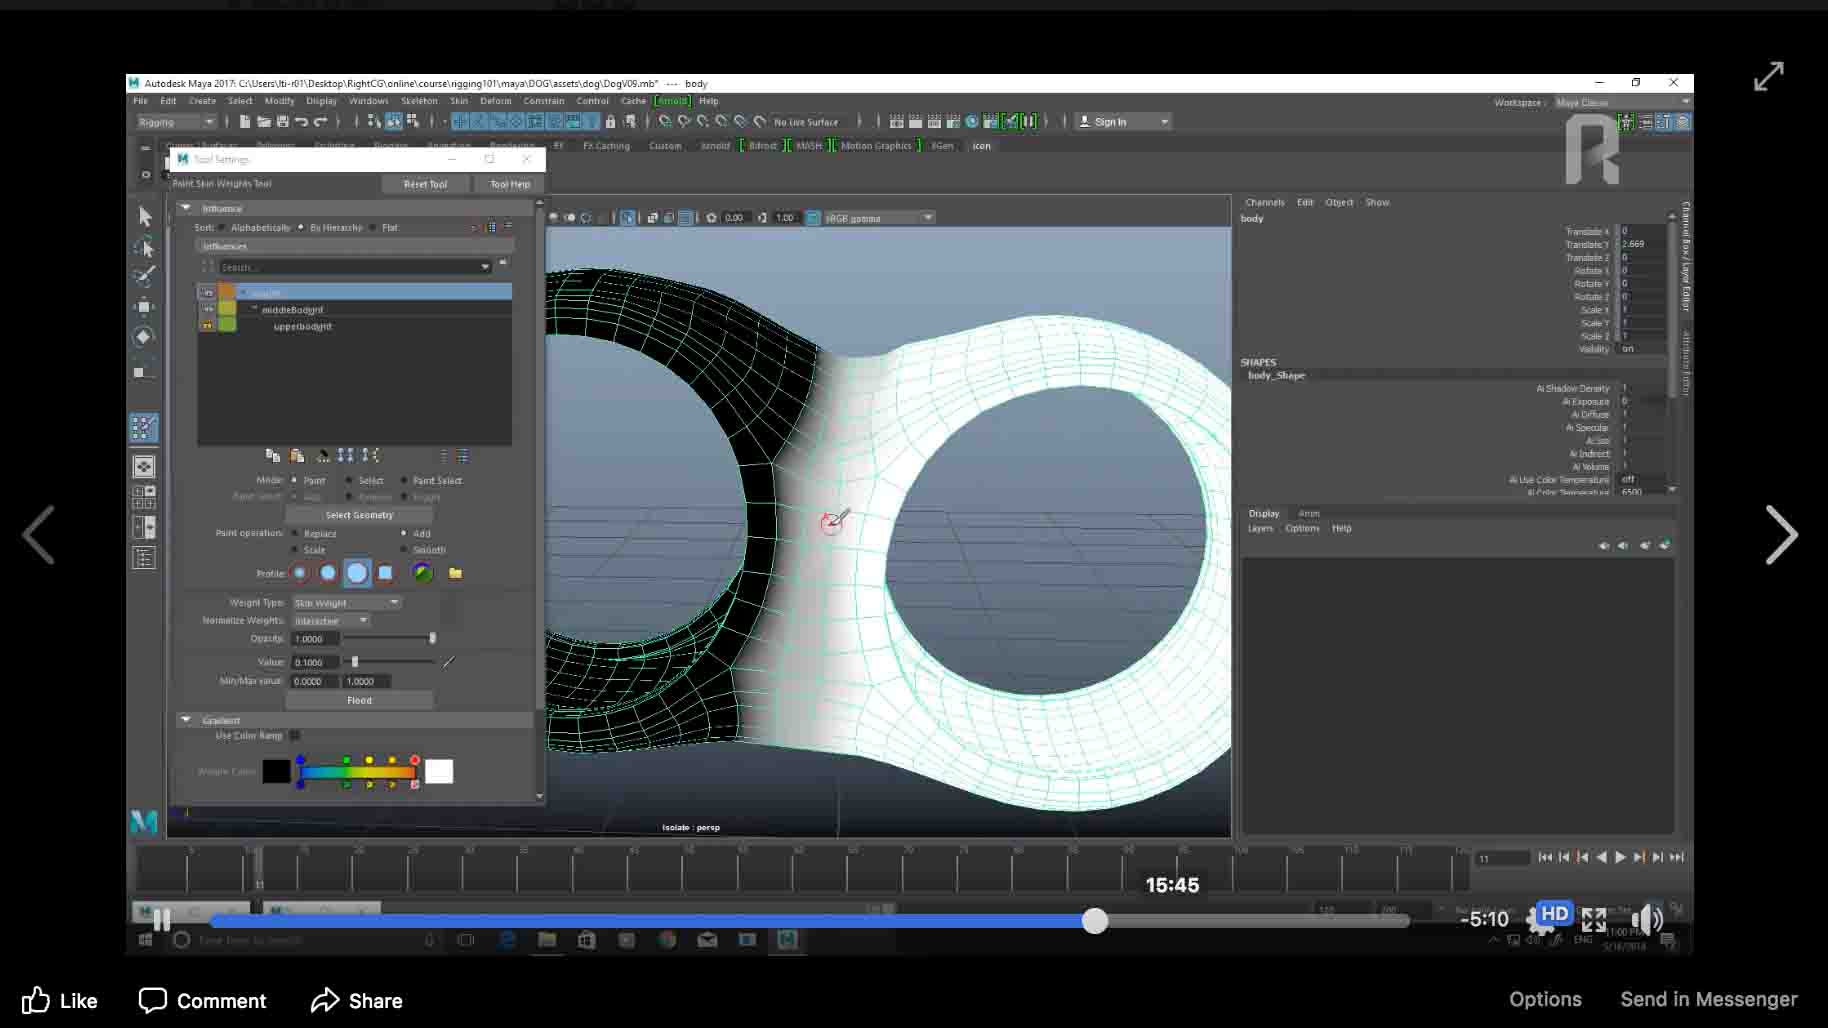Open the Weight Type dropdown
Viewport: 1828px width, 1028px height.
(346, 603)
